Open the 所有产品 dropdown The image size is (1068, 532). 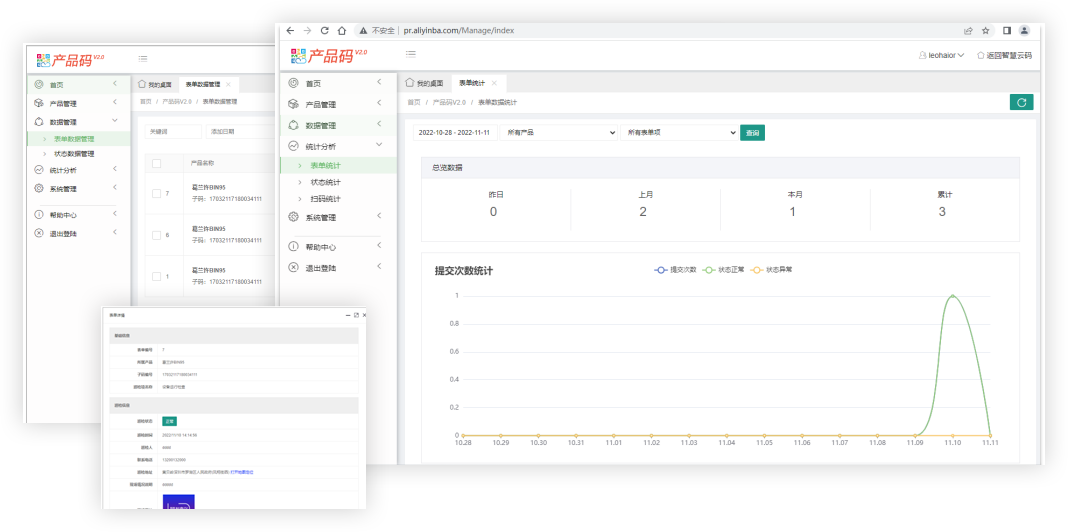[558, 132]
